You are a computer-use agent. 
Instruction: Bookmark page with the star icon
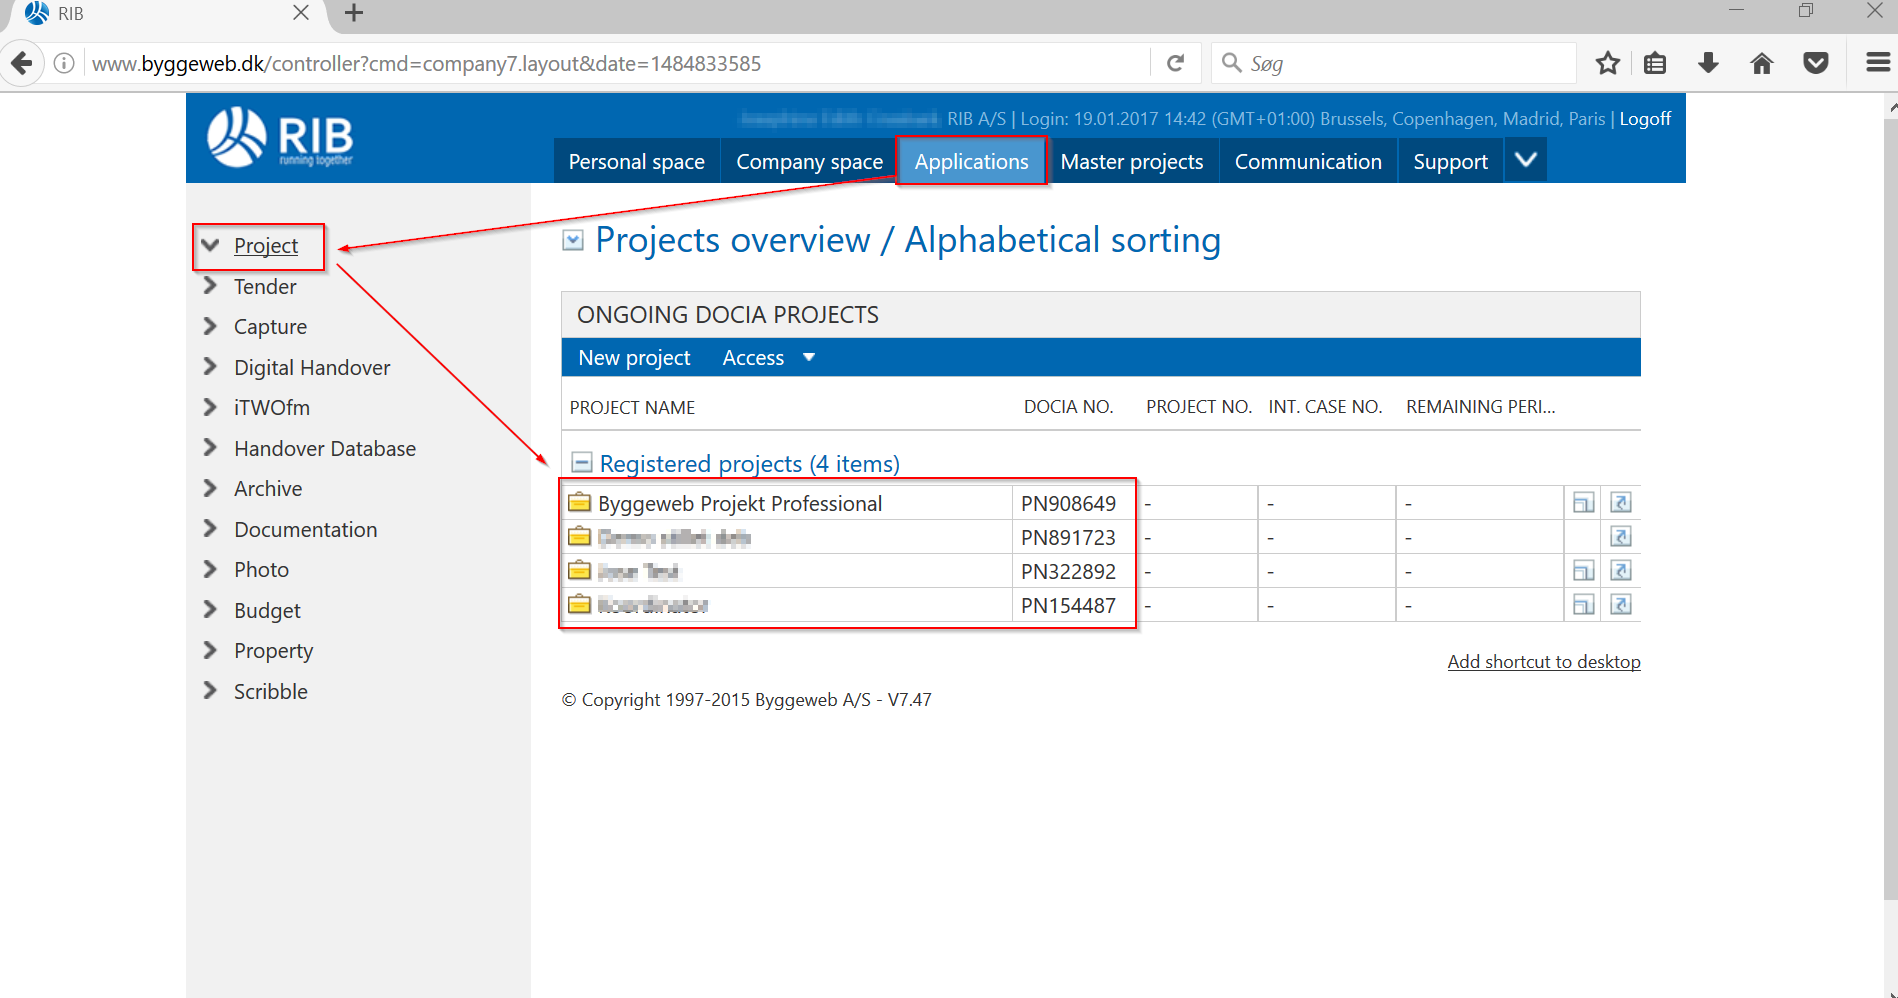tap(1608, 64)
